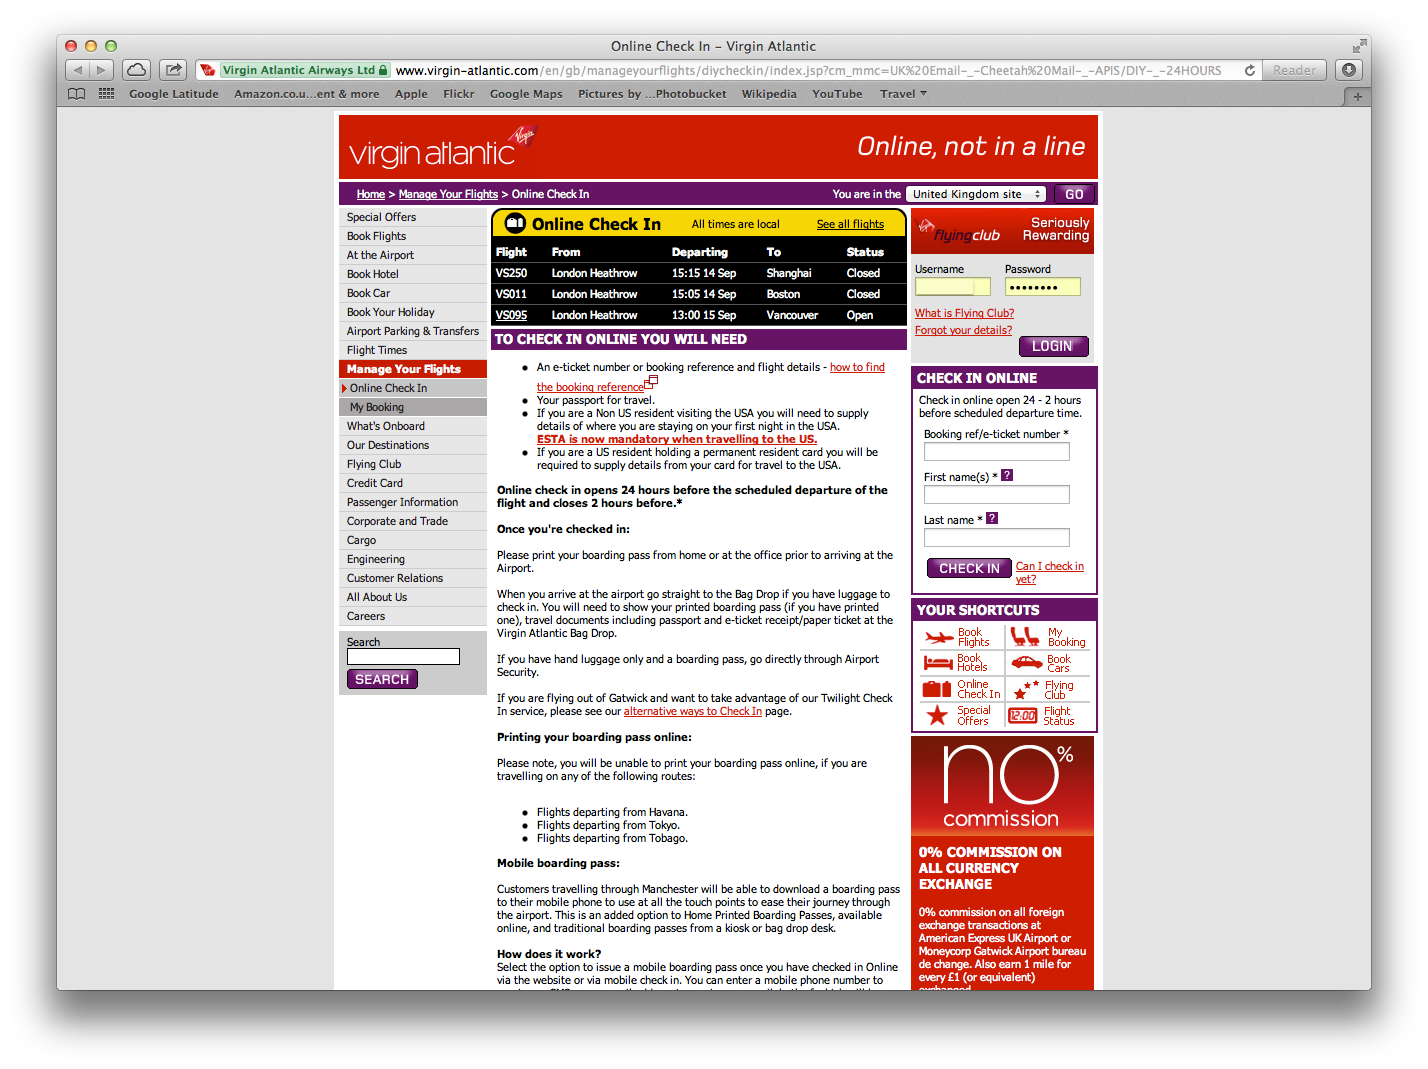Screen dimensions: 1428x1069
Task: Open the United Kingdom site dropdown
Action: click(x=977, y=194)
